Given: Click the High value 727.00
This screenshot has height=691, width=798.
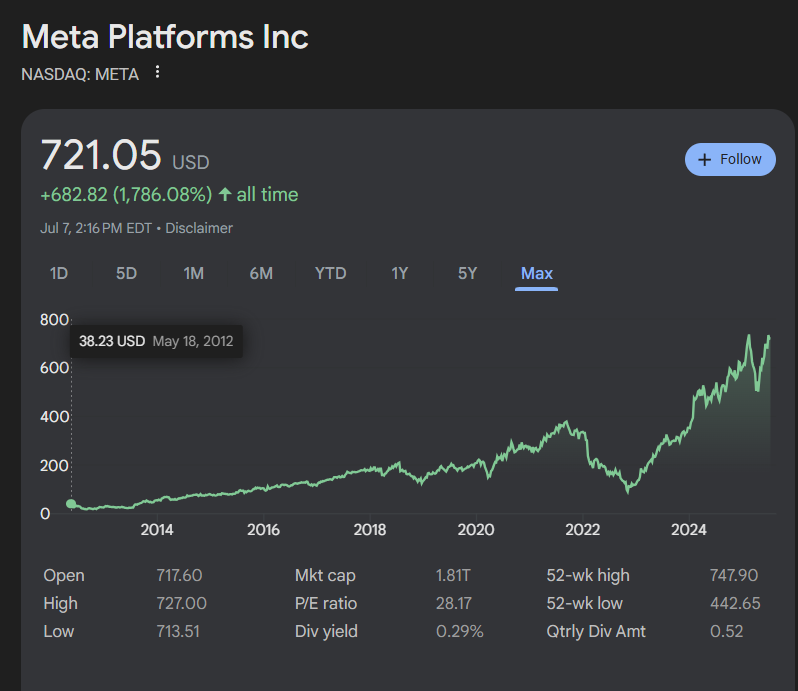Looking at the screenshot, I should tap(181, 603).
